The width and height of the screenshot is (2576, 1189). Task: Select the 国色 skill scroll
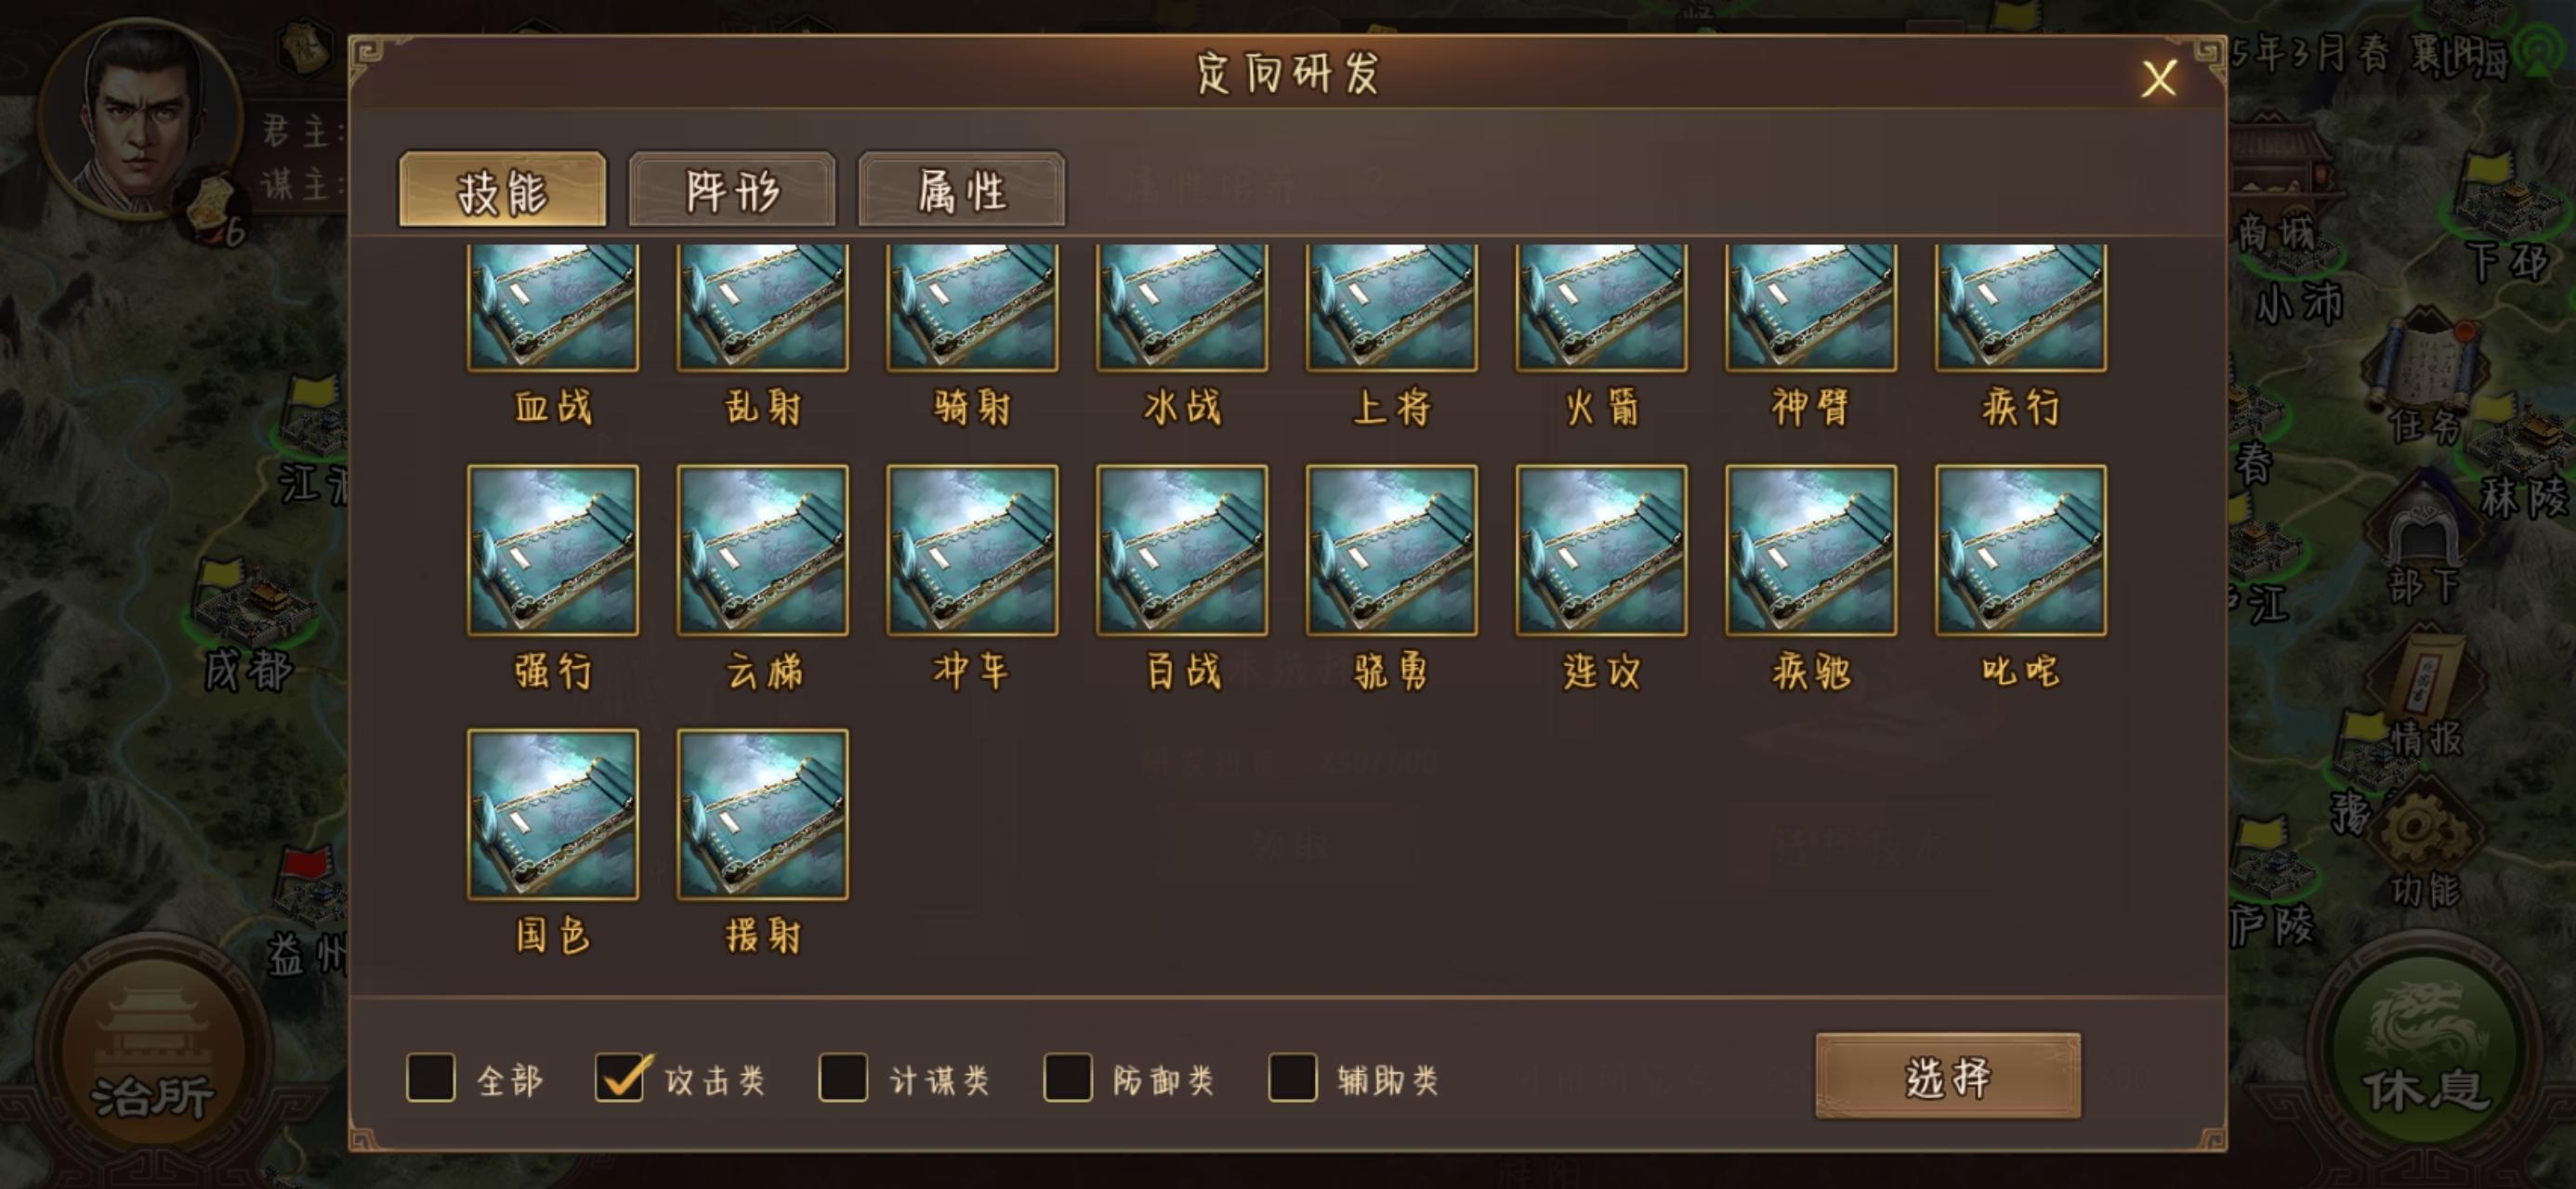click(x=552, y=814)
